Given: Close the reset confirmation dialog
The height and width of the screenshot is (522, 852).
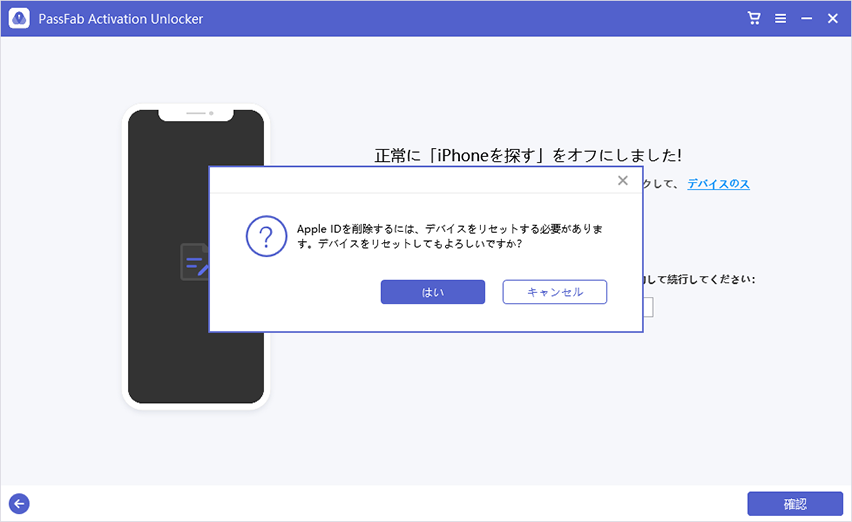Looking at the screenshot, I should [x=623, y=180].
